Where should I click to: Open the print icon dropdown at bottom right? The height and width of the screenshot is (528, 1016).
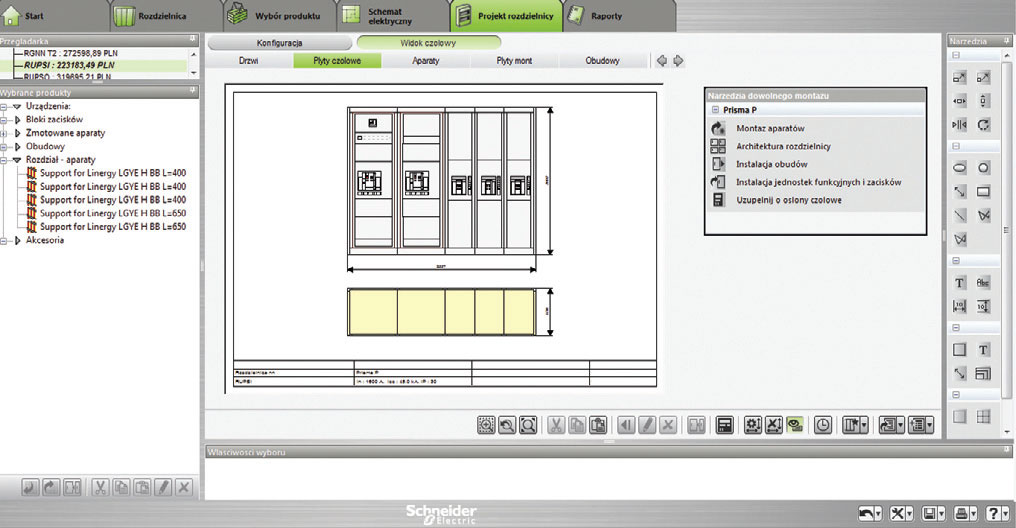point(973,514)
